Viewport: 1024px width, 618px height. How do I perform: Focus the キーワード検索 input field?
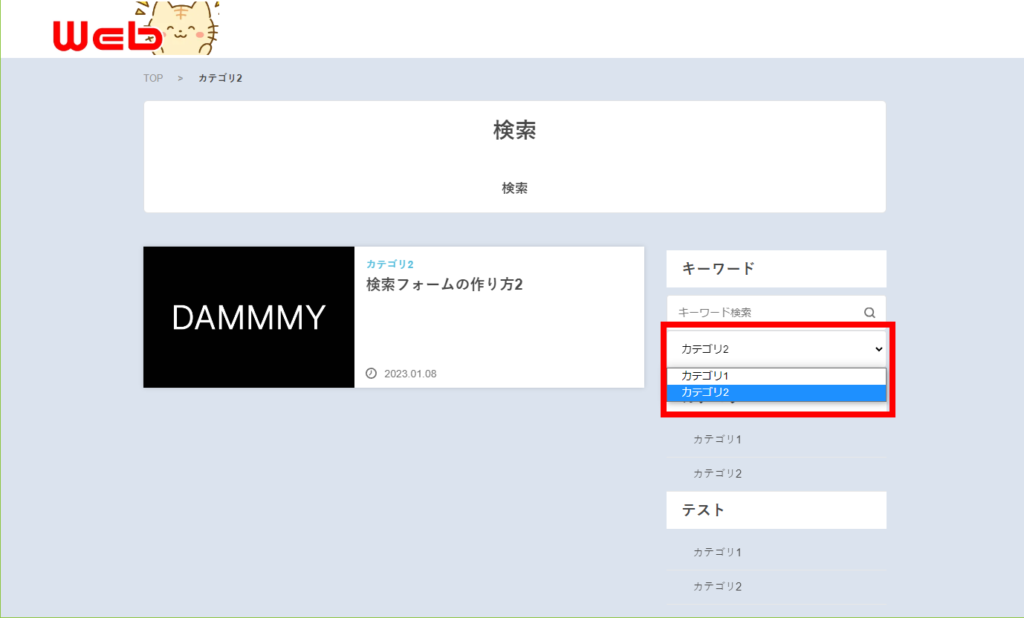tap(765, 312)
